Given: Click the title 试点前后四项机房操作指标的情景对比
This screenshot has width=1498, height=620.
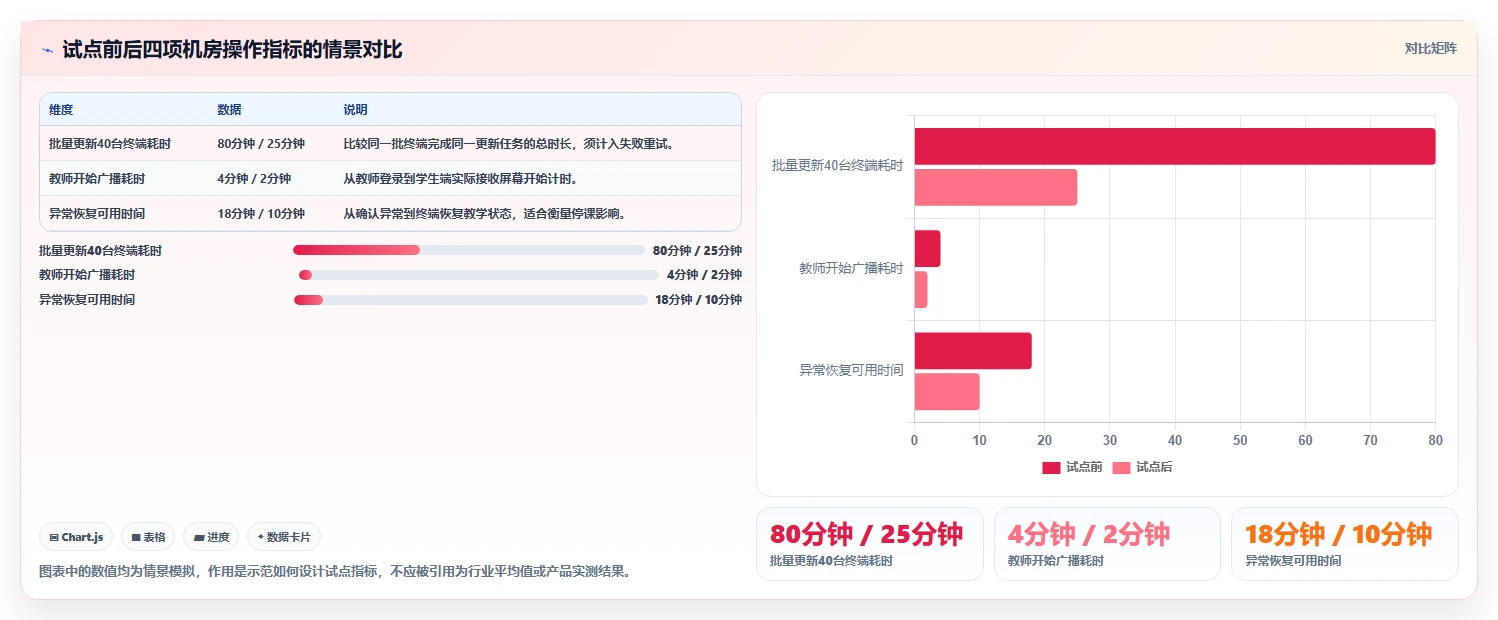Looking at the screenshot, I should 232,49.
